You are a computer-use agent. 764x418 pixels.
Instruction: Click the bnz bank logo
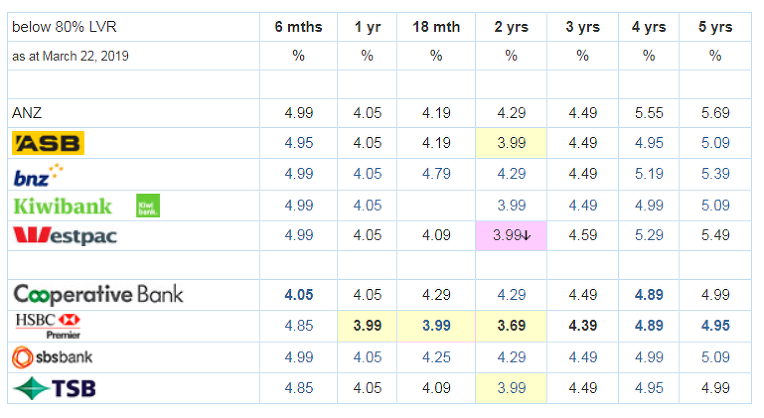click(x=38, y=176)
